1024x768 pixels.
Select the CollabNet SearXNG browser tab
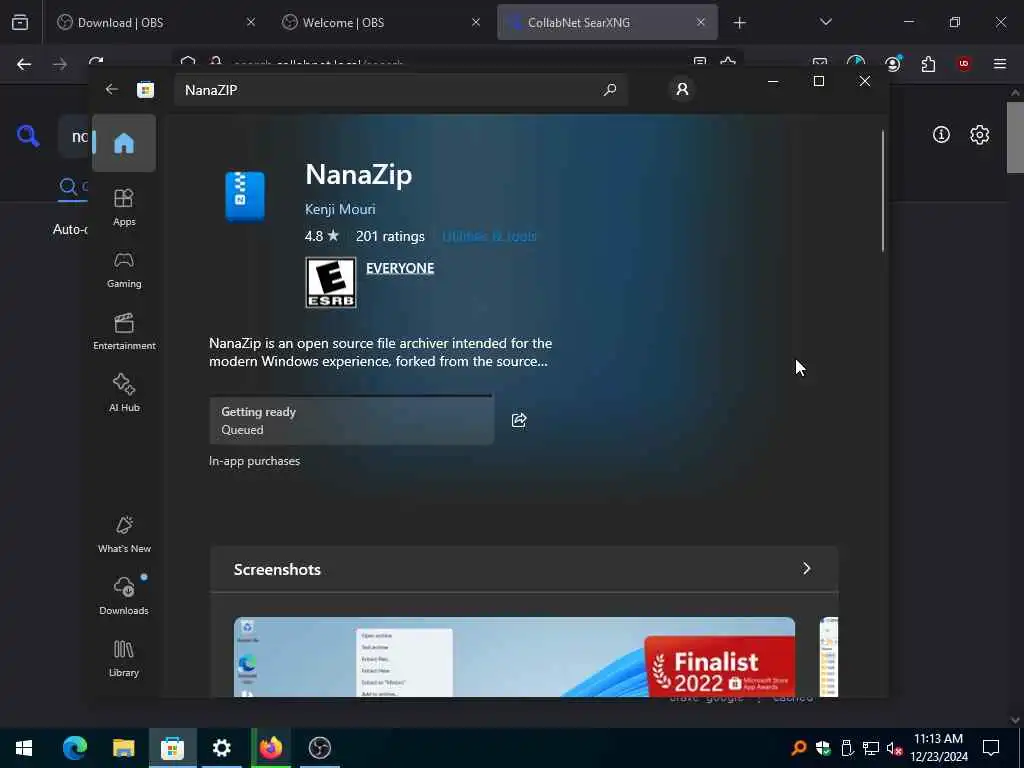[607, 23]
